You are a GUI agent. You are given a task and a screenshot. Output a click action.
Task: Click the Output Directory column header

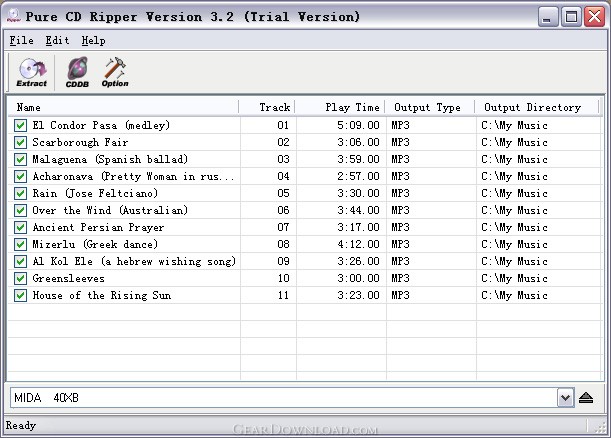point(537,107)
